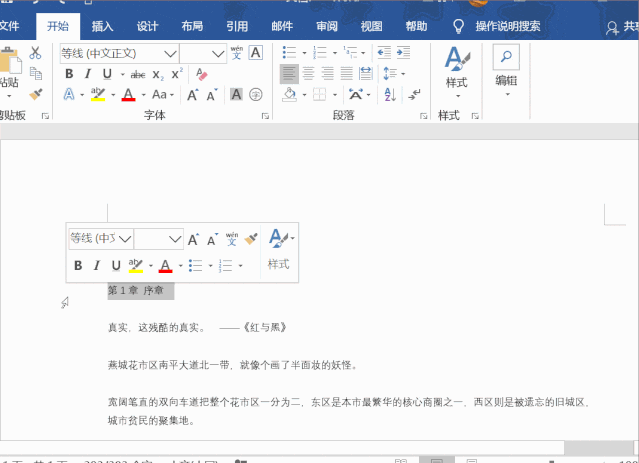Open the Styles gallery in ribbon
This screenshot has width=639, height=463.
457,71
